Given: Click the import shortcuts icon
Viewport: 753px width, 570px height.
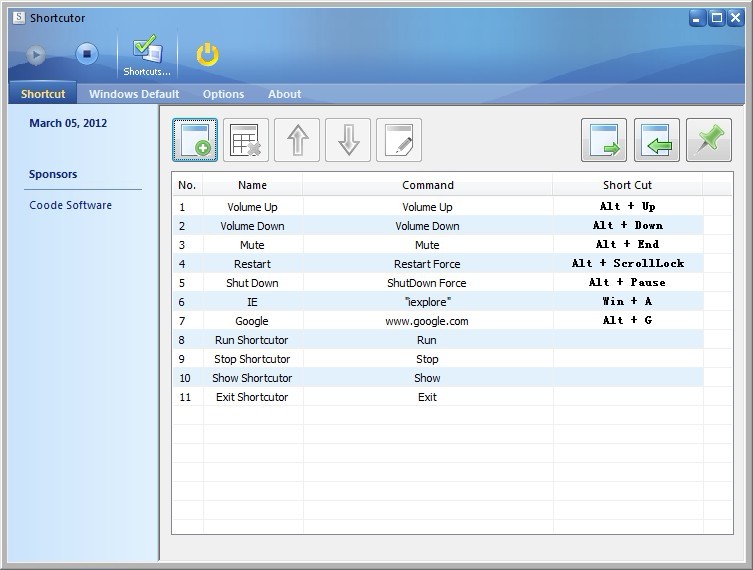Looking at the screenshot, I should (656, 140).
